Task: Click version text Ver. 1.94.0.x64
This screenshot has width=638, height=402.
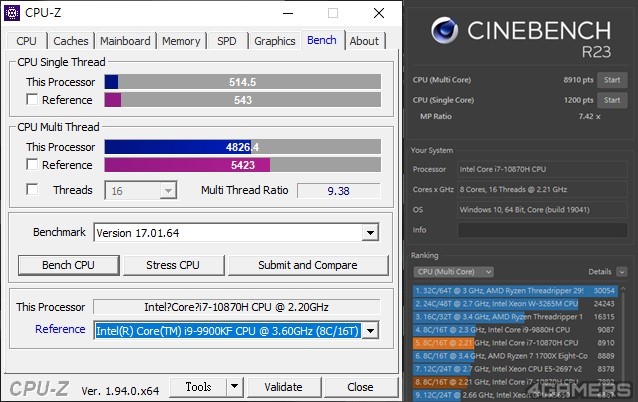Action: point(120,391)
